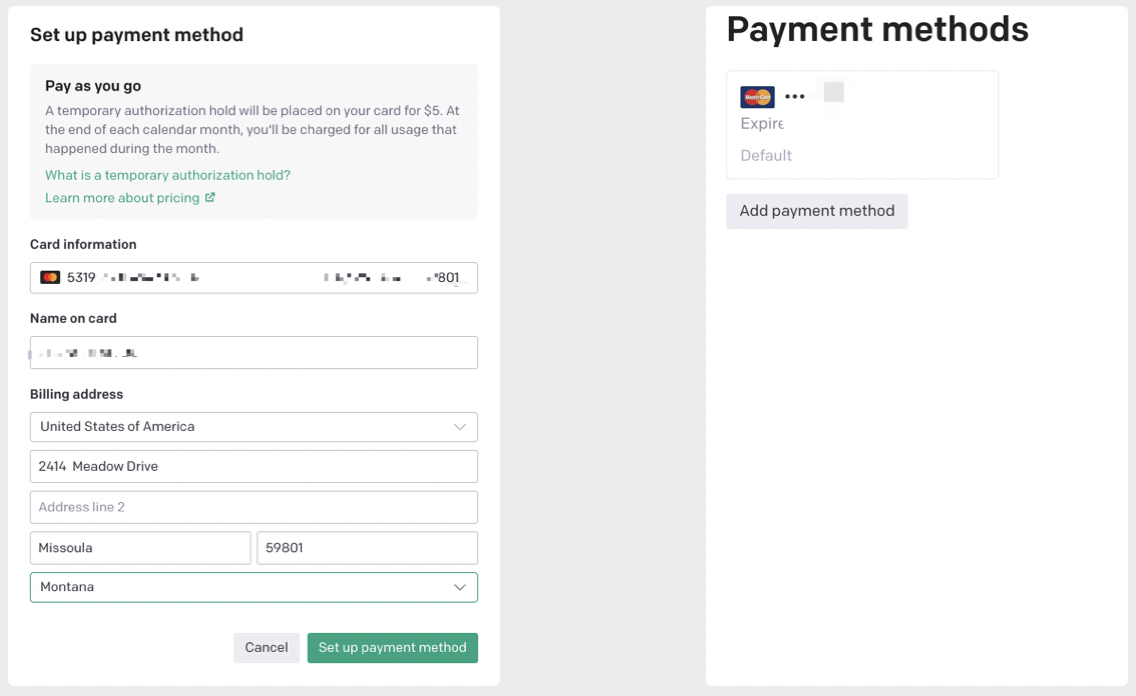Open United States of America country selector
The width and height of the screenshot is (1136, 696).
click(x=240, y=427)
